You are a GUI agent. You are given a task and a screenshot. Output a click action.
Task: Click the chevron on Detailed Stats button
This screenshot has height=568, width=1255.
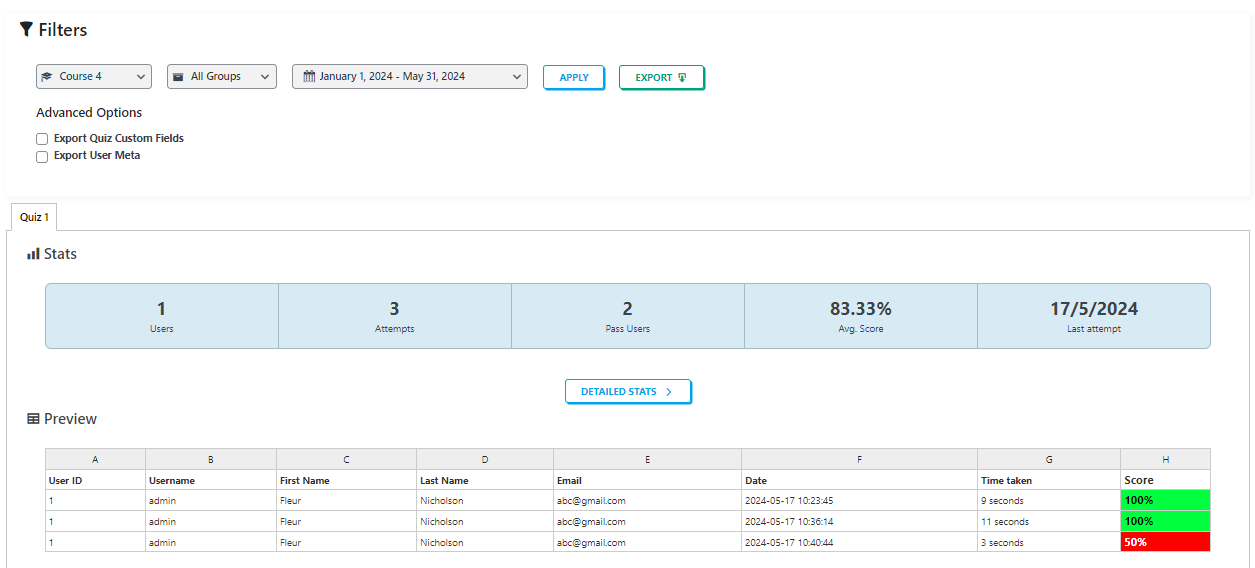click(668, 392)
